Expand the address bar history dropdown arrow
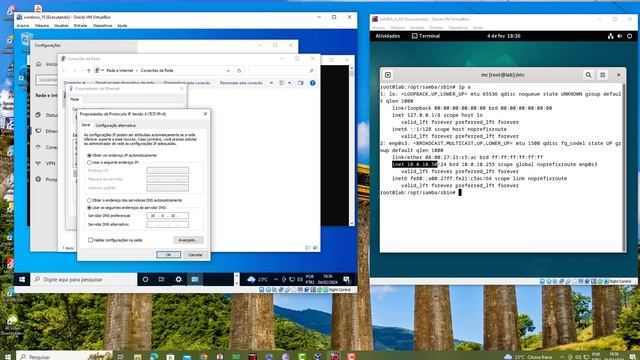This screenshot has height=360, width=640. (228, 71)
